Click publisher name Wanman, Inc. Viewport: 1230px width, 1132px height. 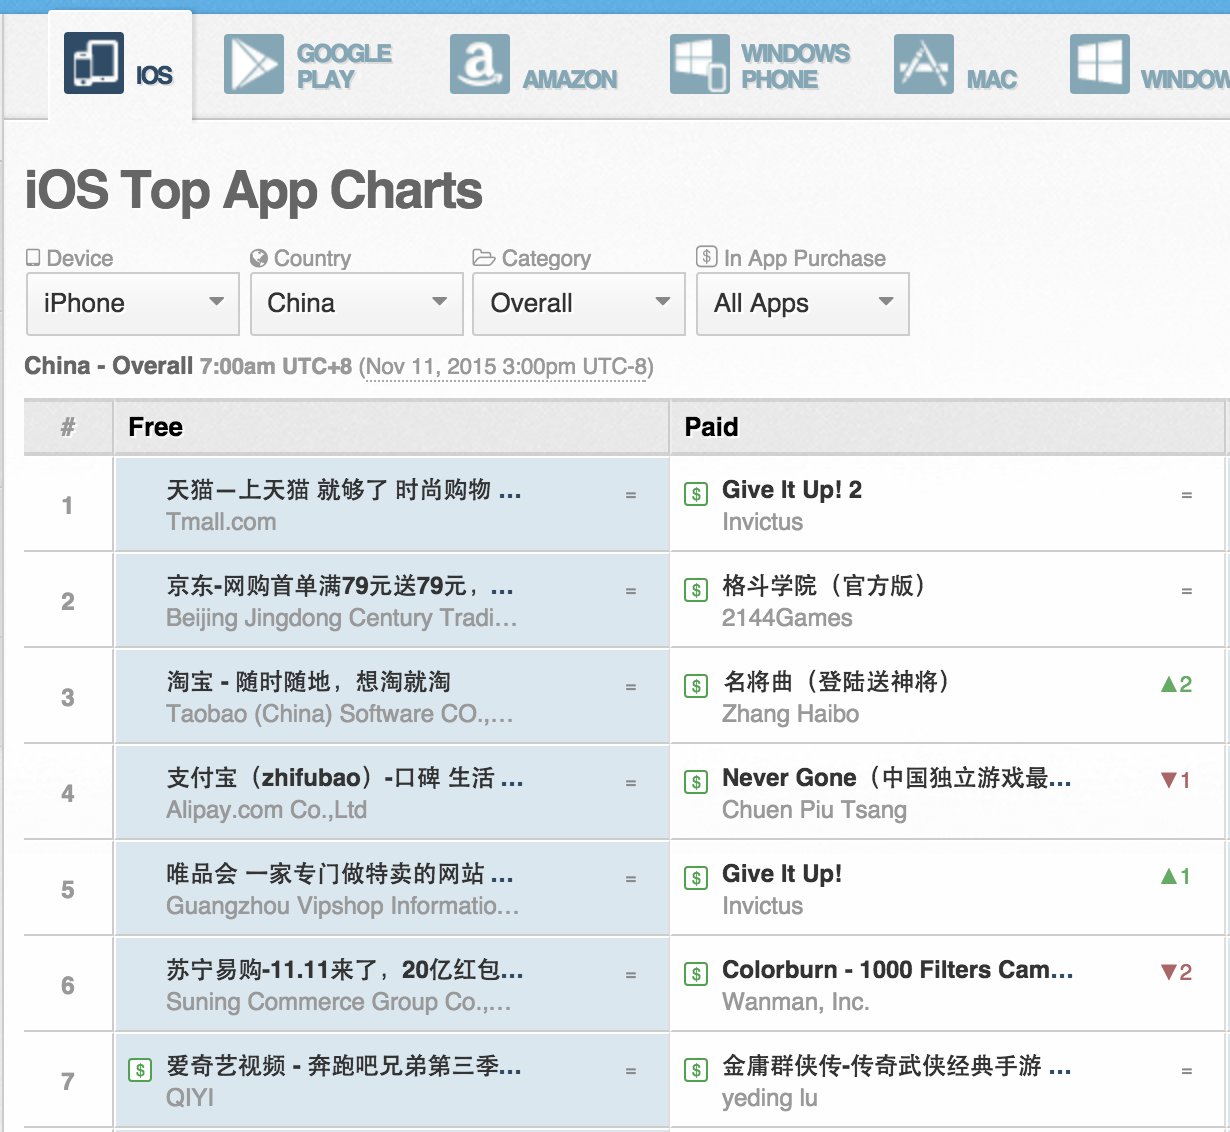[x=796, y=1002]
